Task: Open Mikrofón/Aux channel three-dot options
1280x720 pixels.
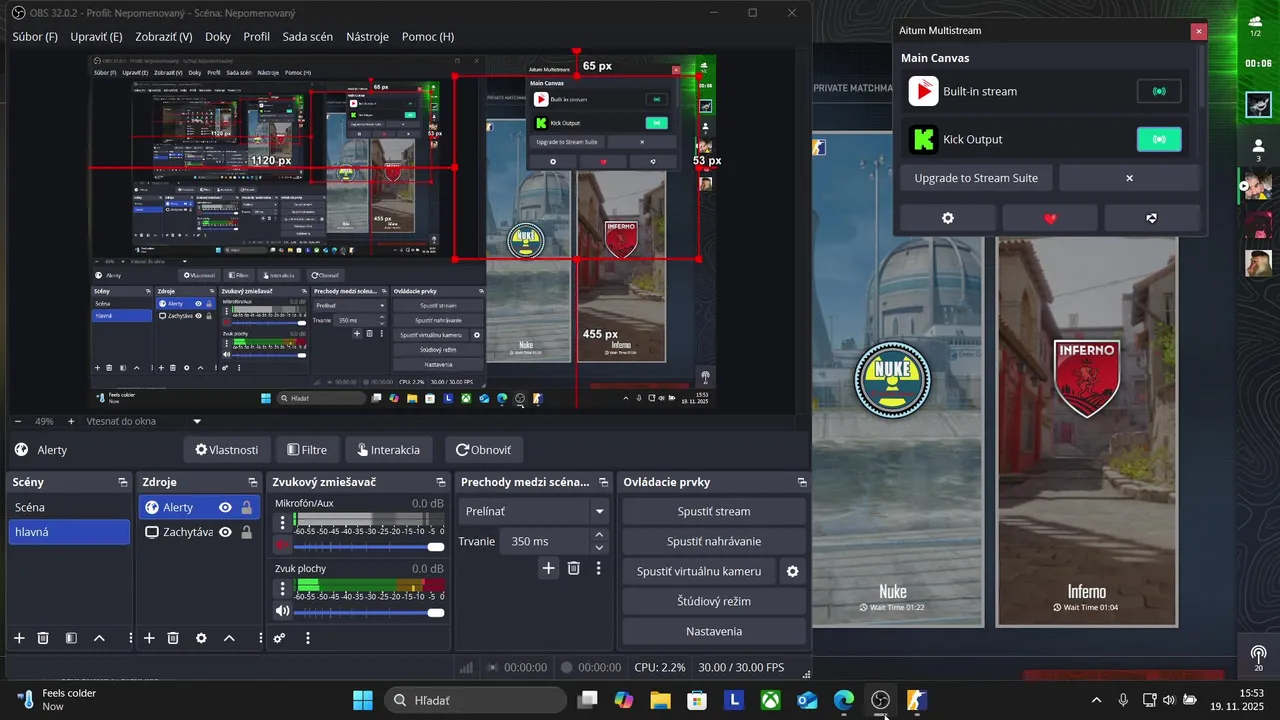Action: pos(283,522)
